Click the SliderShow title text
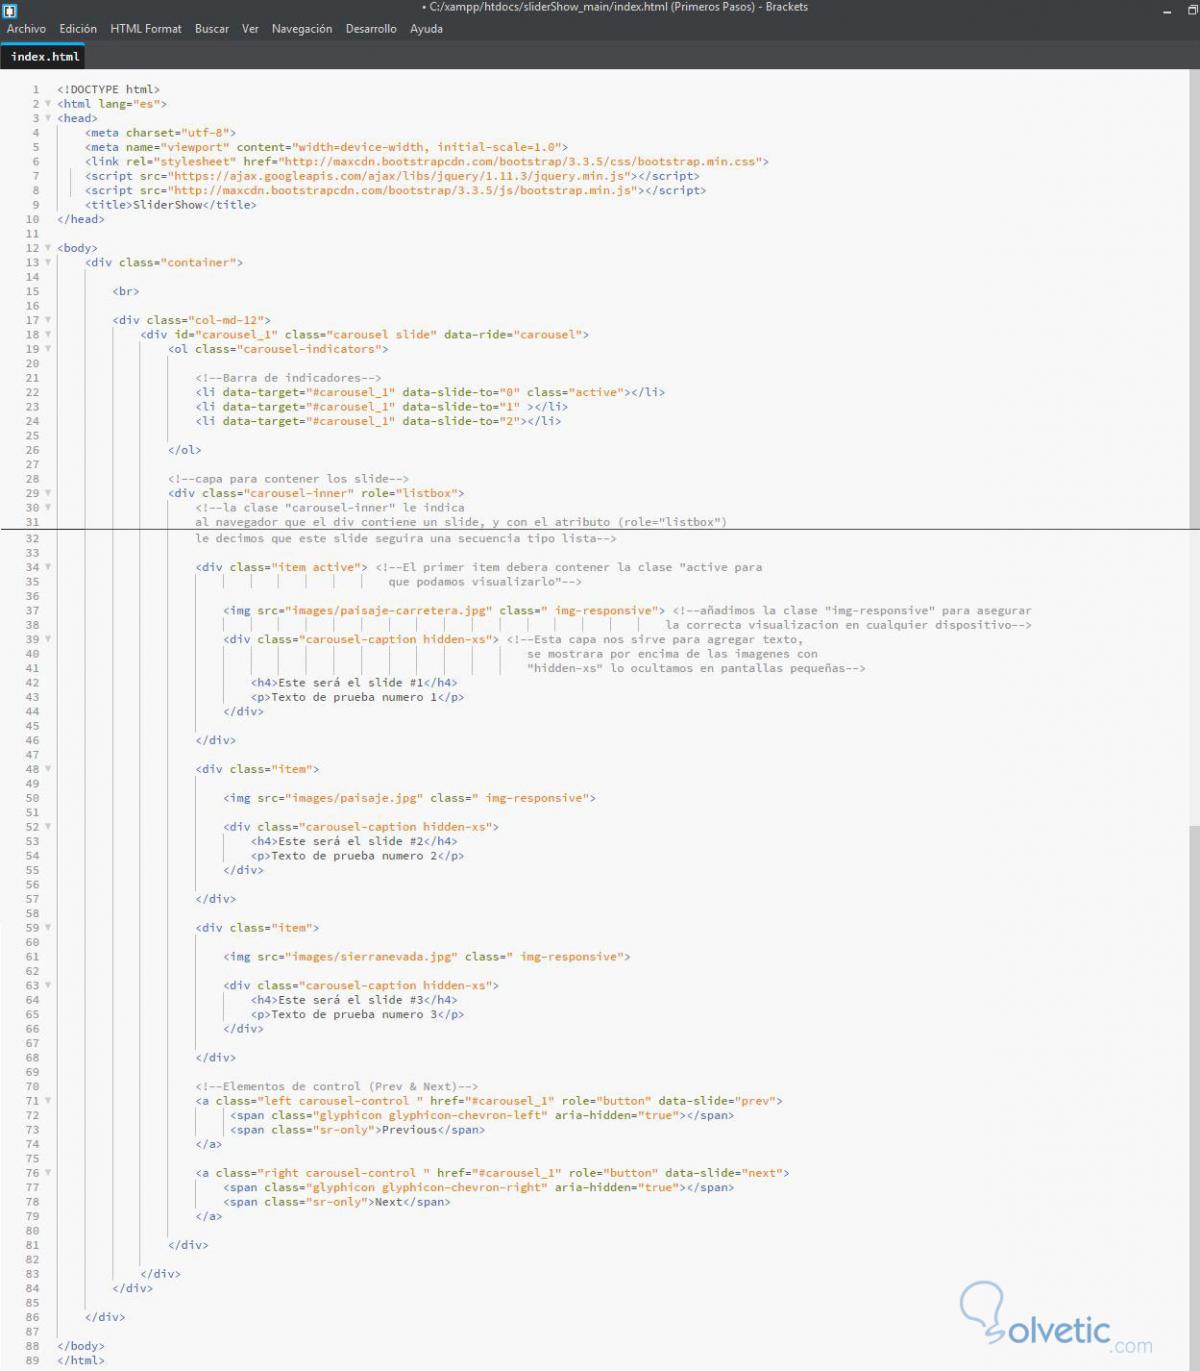Image resolution: width=1200 pixels, height=1371 pixels. coord(167,205)
